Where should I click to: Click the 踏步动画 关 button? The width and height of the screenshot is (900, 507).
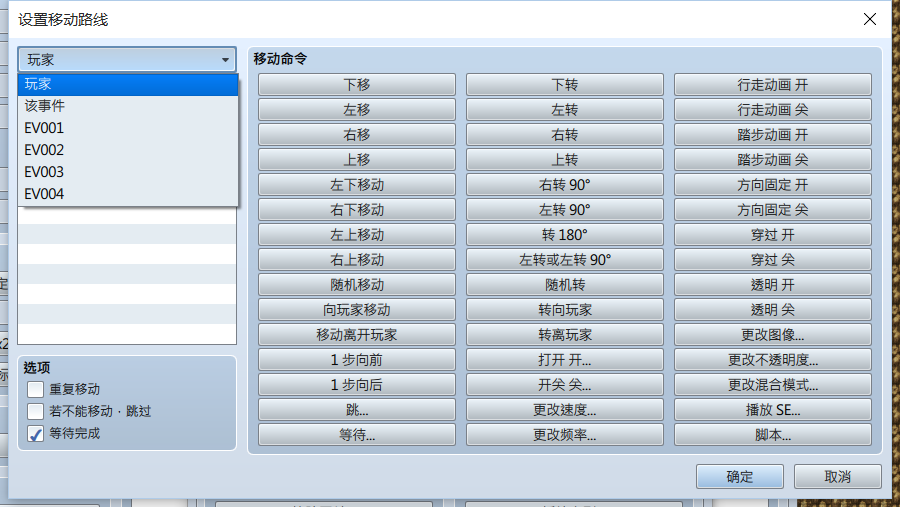click(773, 160)
